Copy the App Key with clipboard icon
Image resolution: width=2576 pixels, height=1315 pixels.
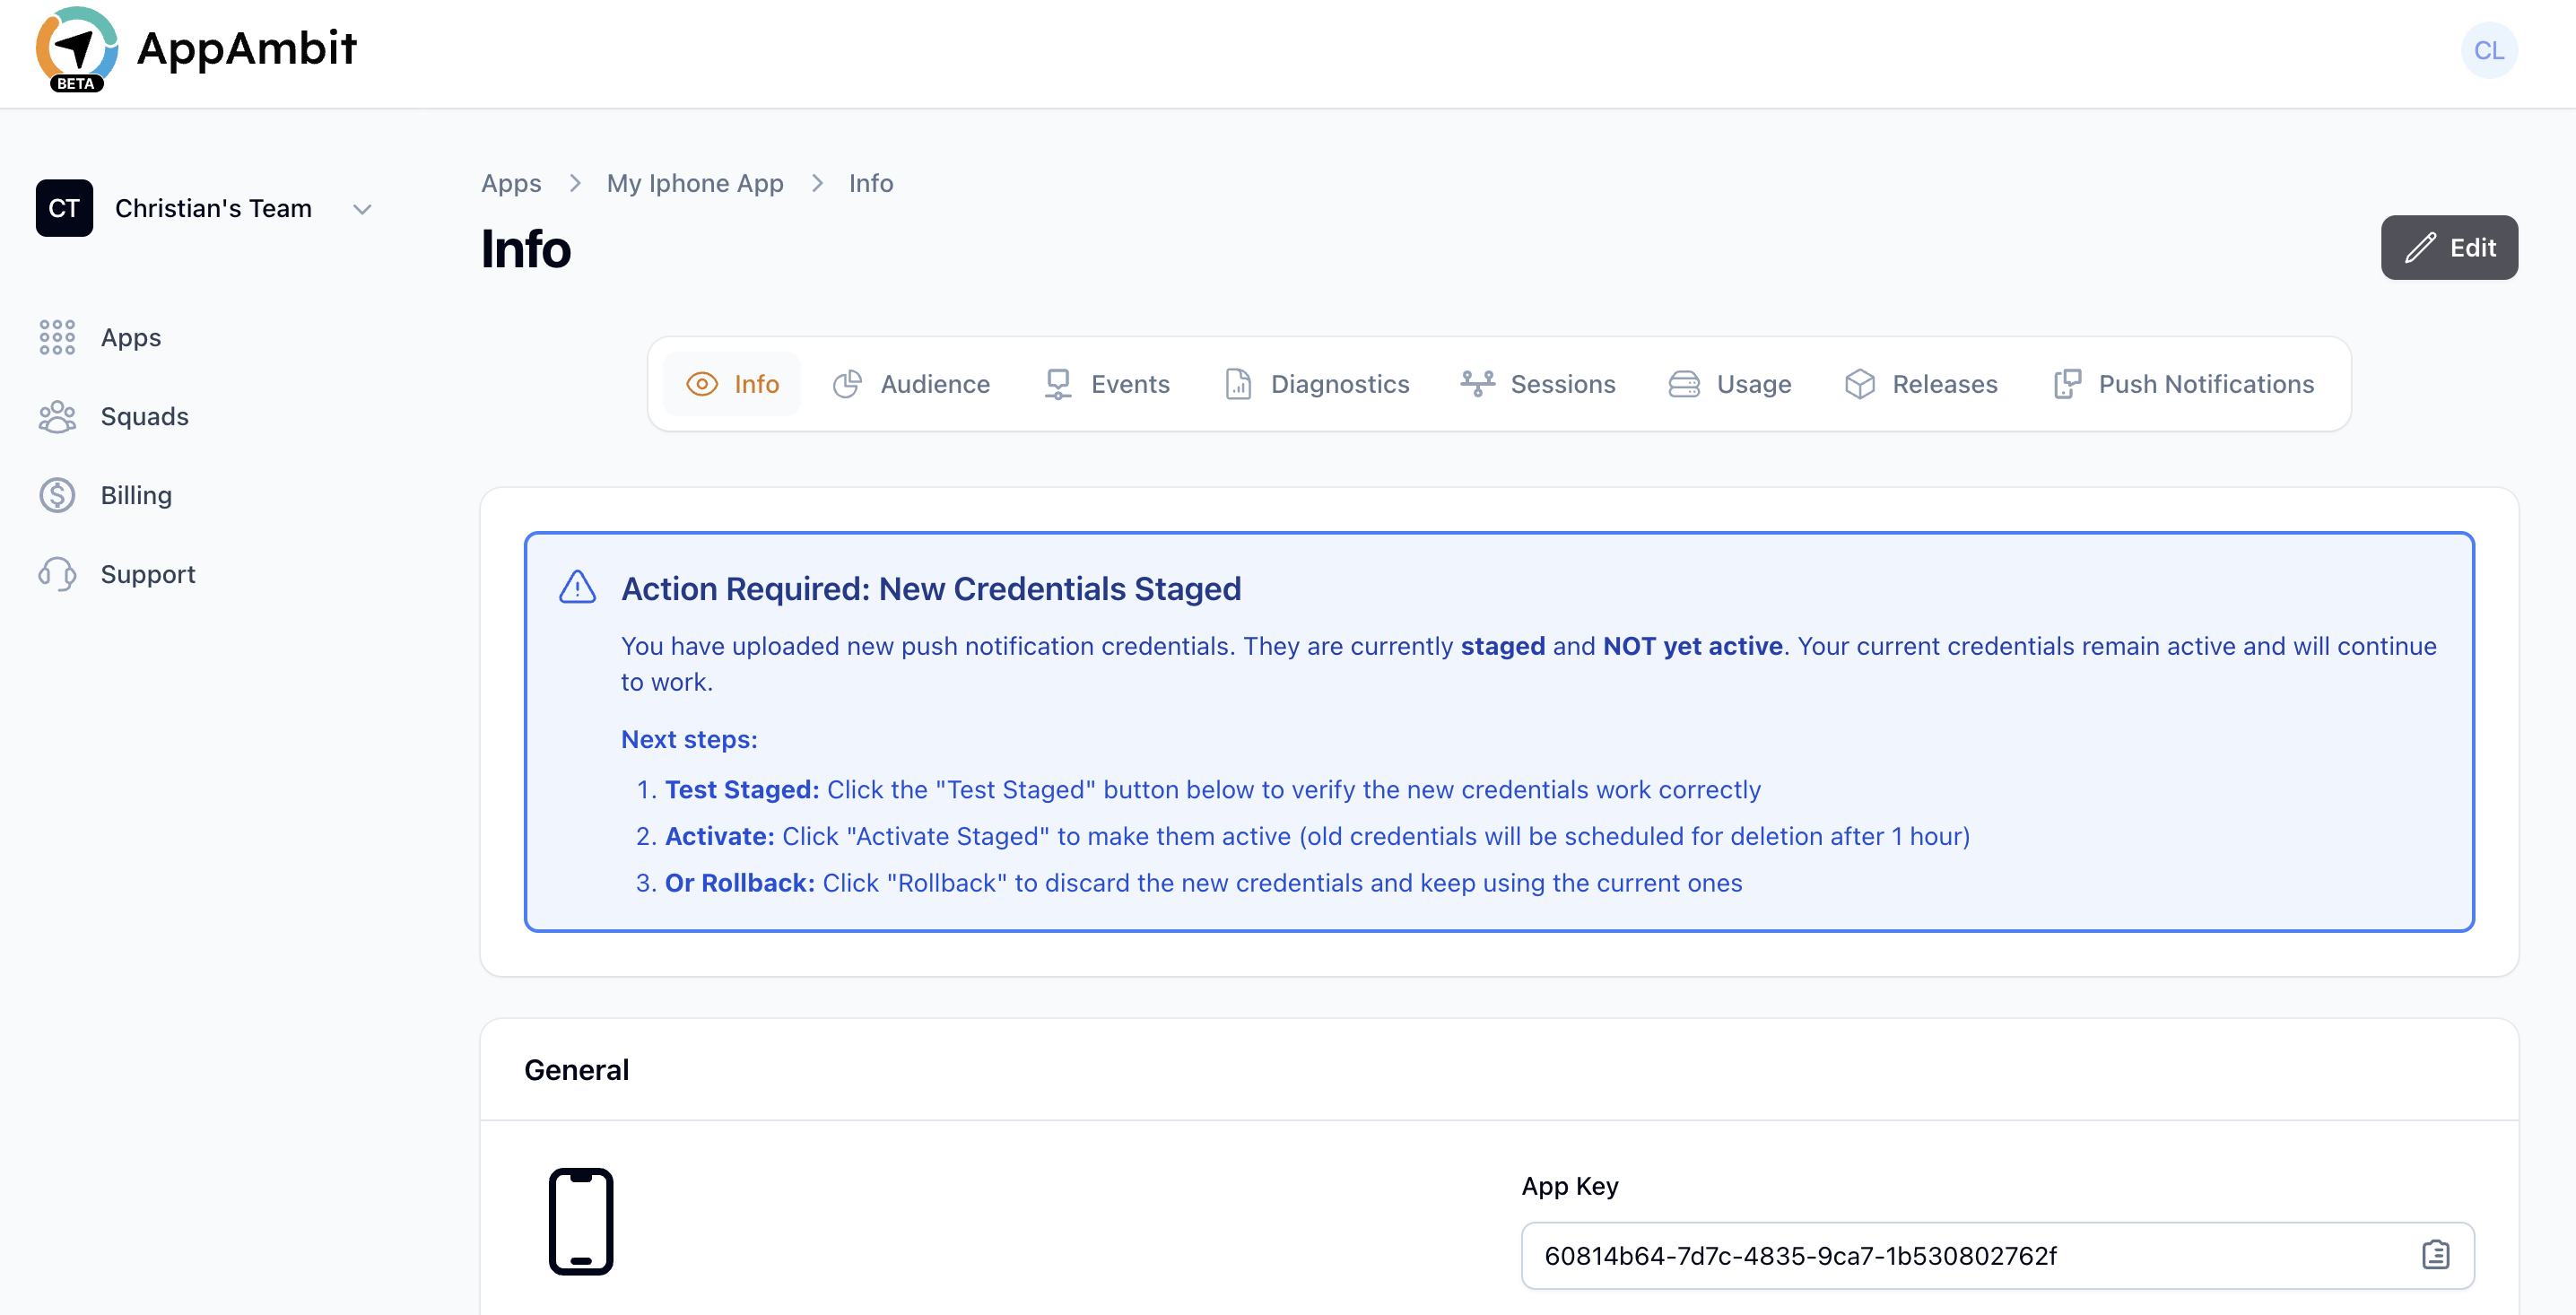click(2435, 1254)
